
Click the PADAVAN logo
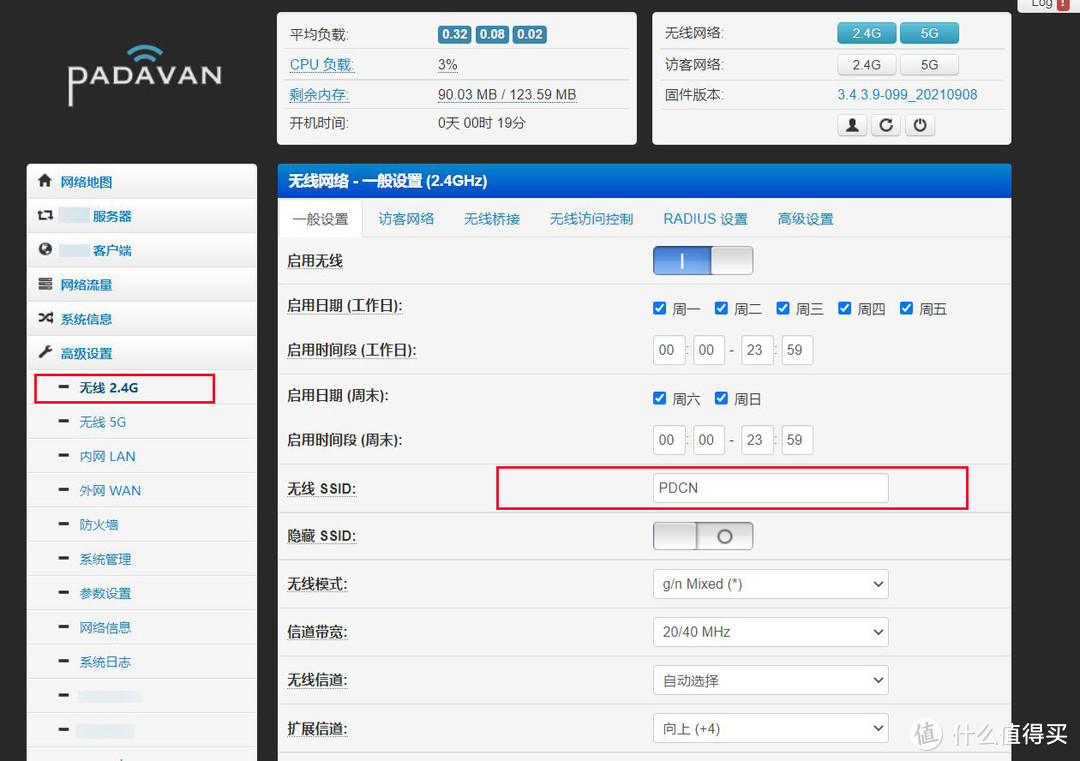144,74
